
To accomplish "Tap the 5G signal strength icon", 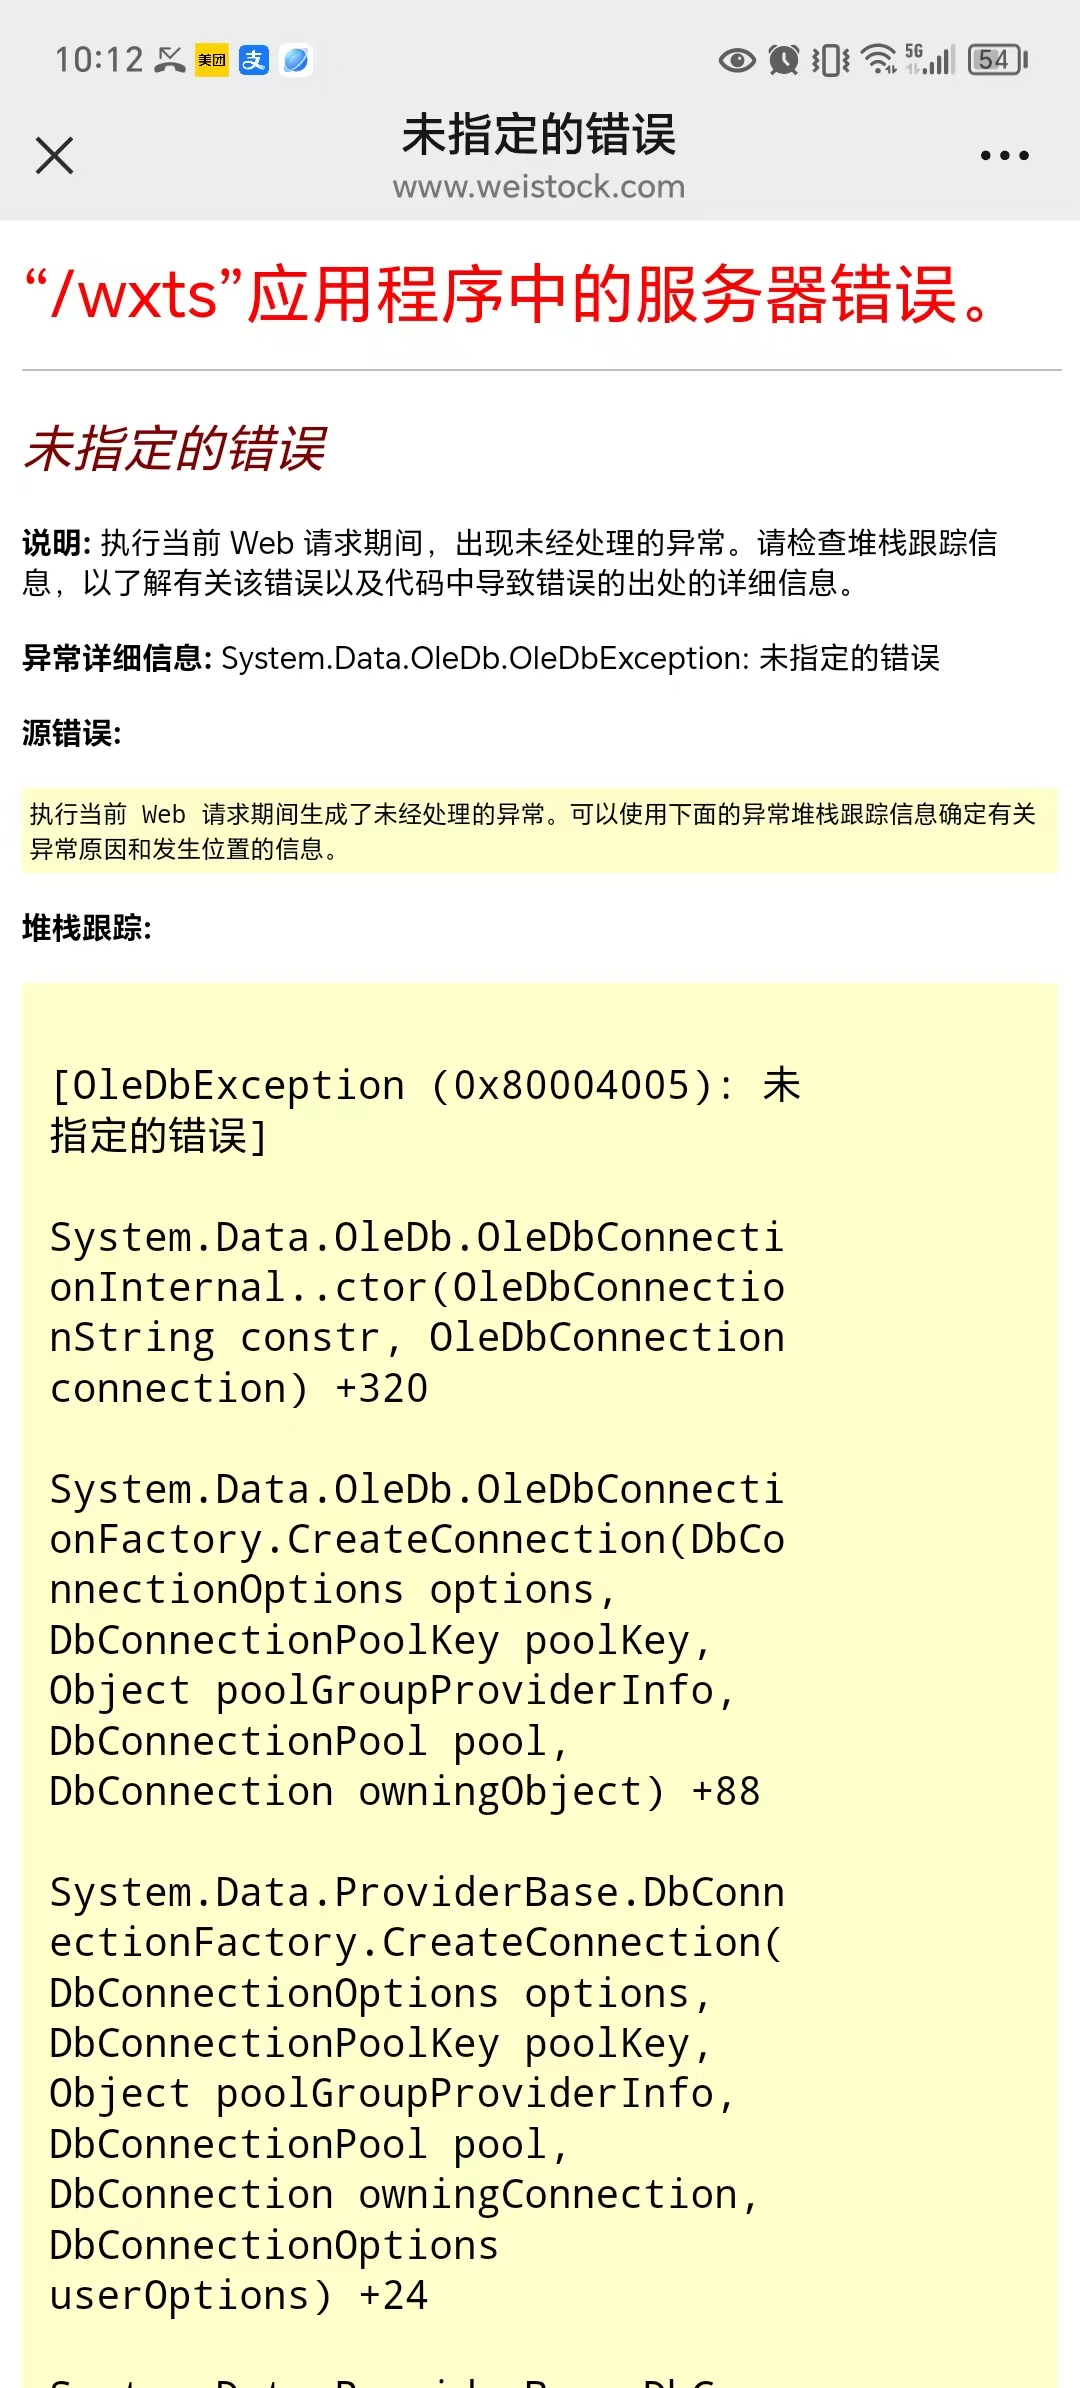I will tap(930, 60).
